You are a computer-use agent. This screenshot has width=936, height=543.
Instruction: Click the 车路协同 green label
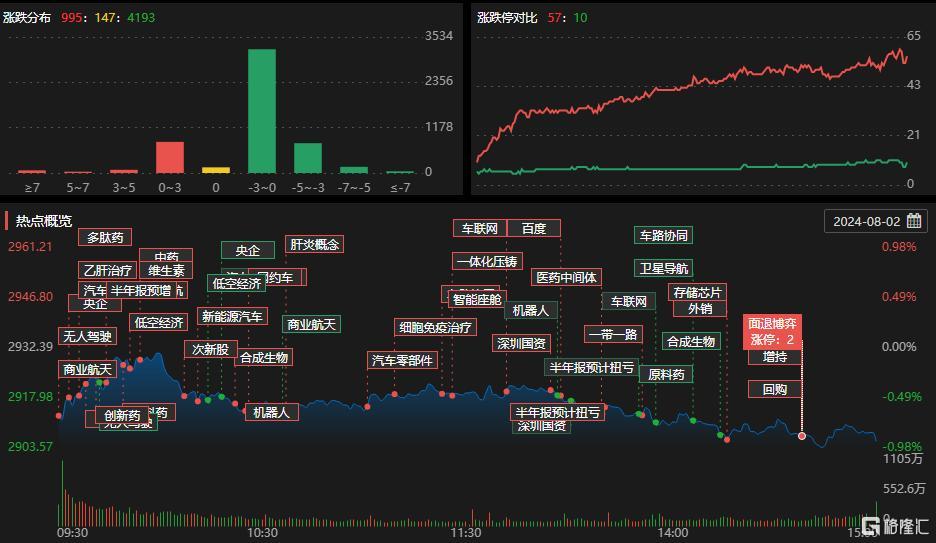[x=663, y=235]
